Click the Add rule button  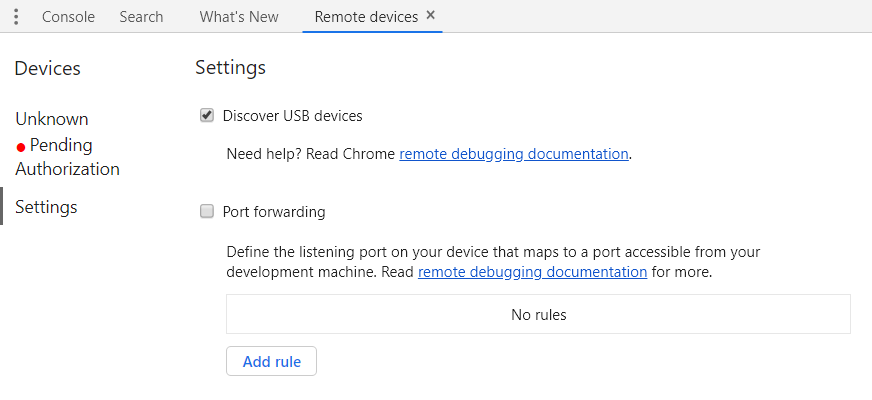[271, 361]
